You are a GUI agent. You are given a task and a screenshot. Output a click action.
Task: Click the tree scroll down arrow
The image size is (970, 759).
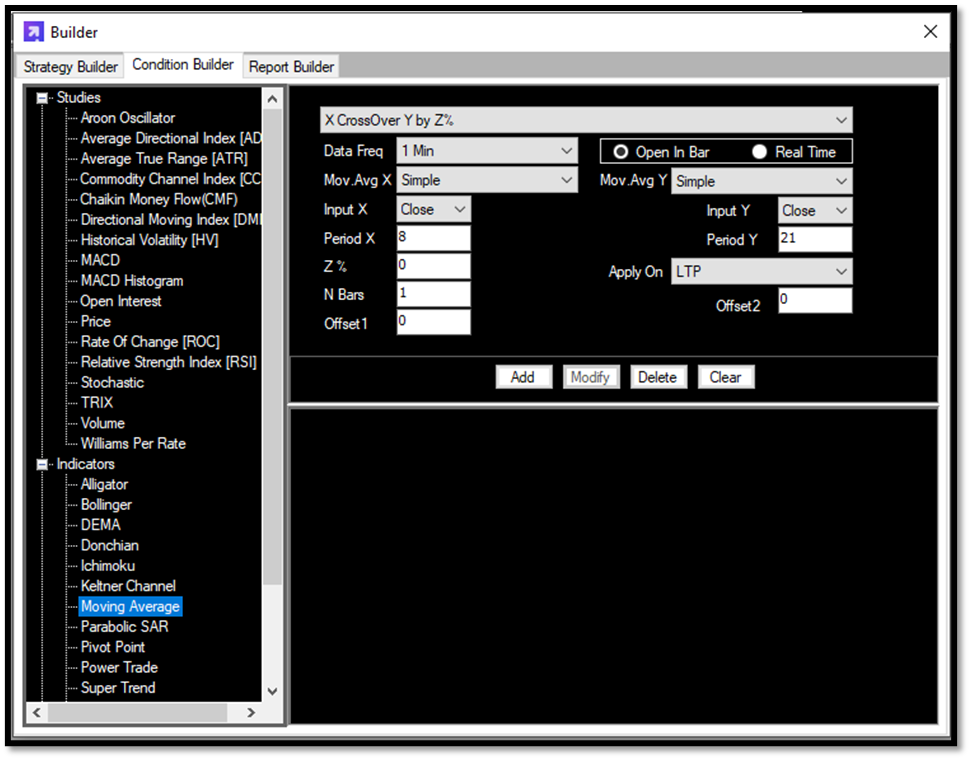tap(272, 691)
